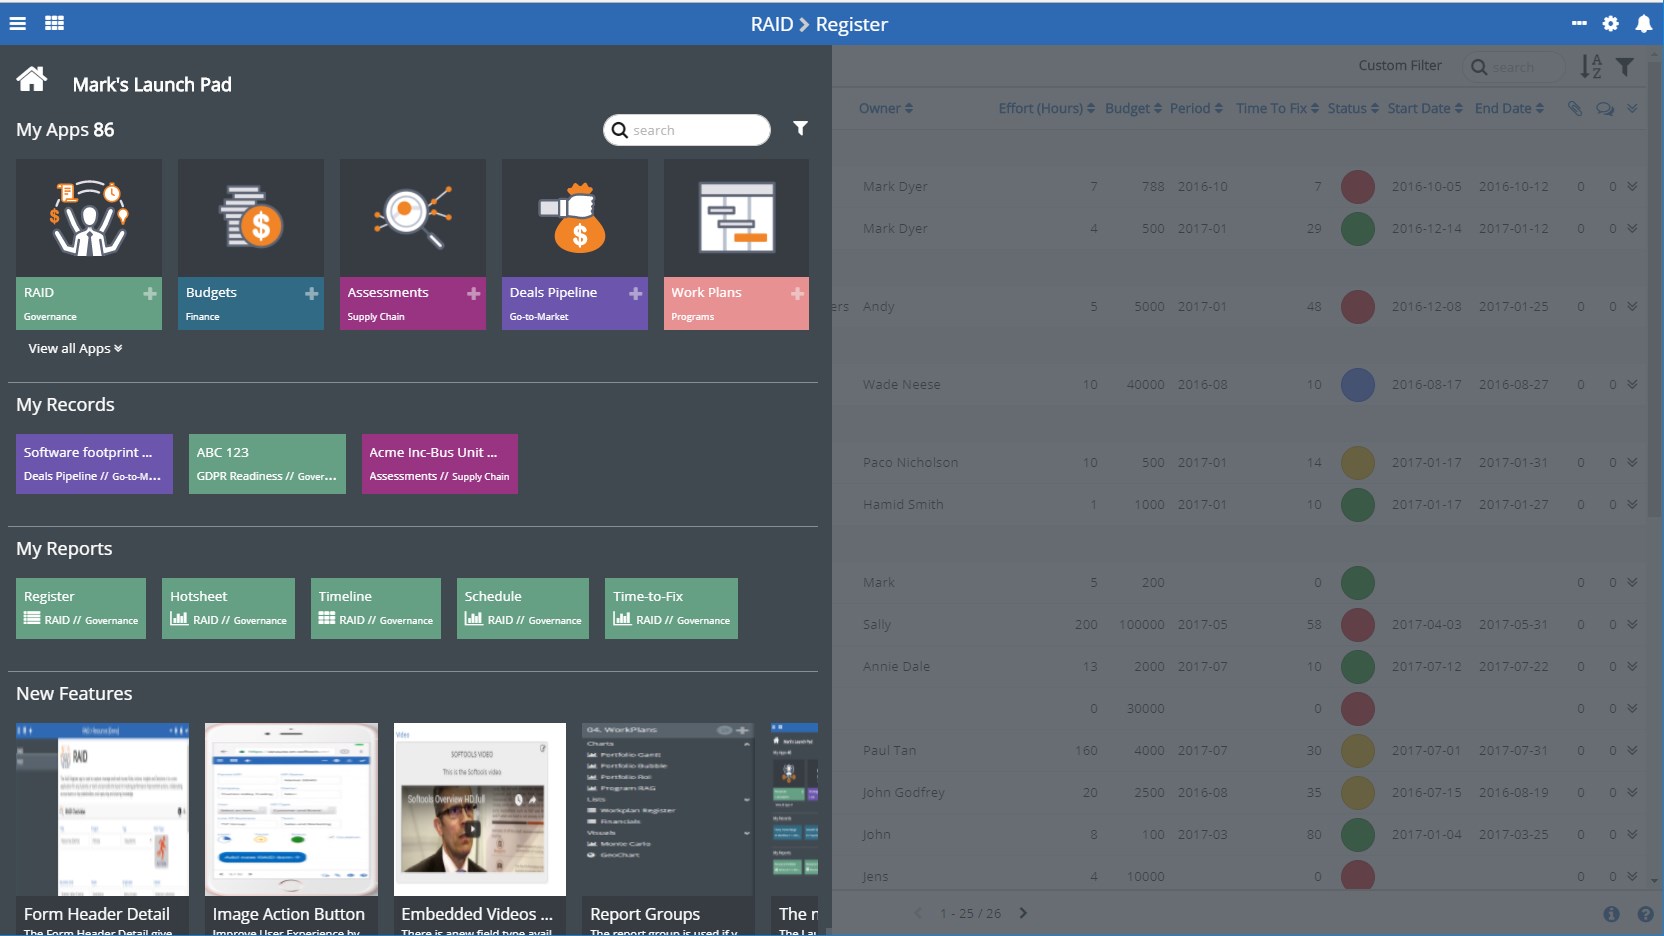The height and width of the screenshot is (936, 1664).
Task: Select the Annie Dale owner cell
Action: [896, 667]
